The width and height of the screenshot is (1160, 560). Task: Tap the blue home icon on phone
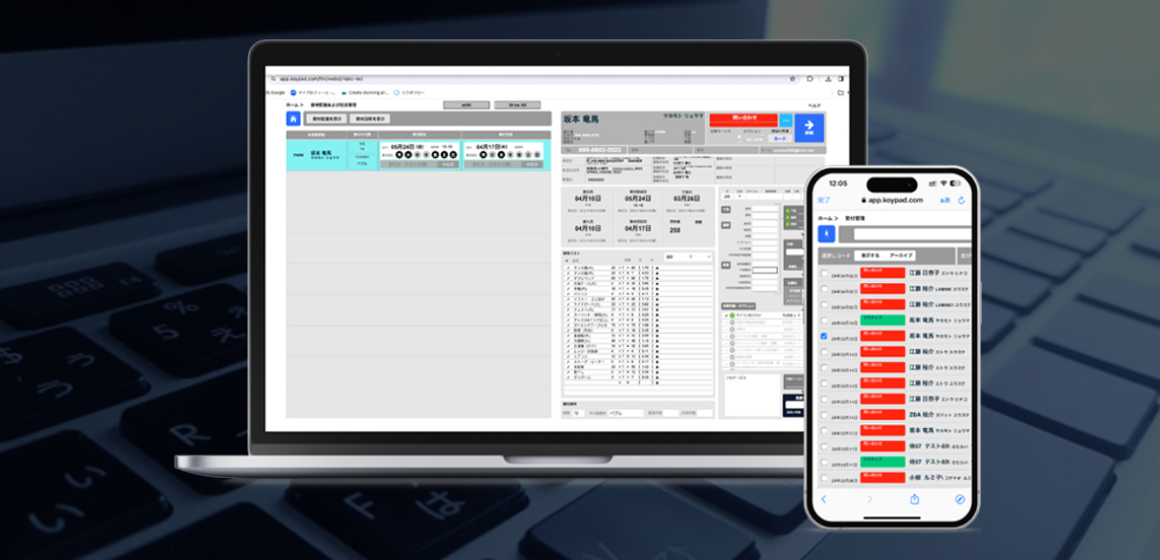click(x=826, y=234)
